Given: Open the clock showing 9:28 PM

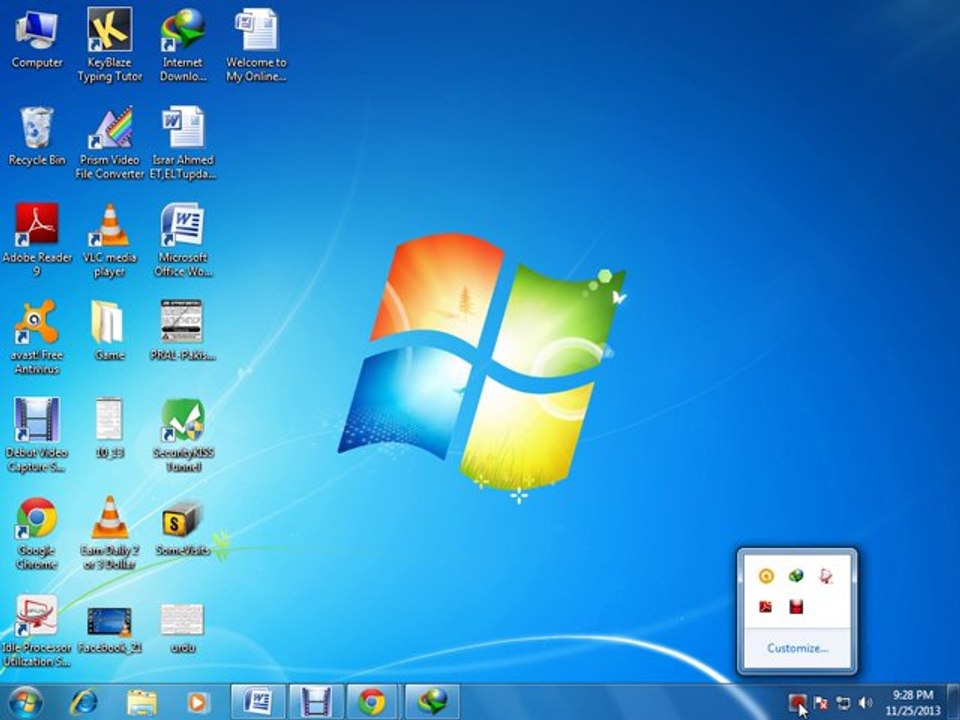Looking at the screenshot, I should 913,703.
